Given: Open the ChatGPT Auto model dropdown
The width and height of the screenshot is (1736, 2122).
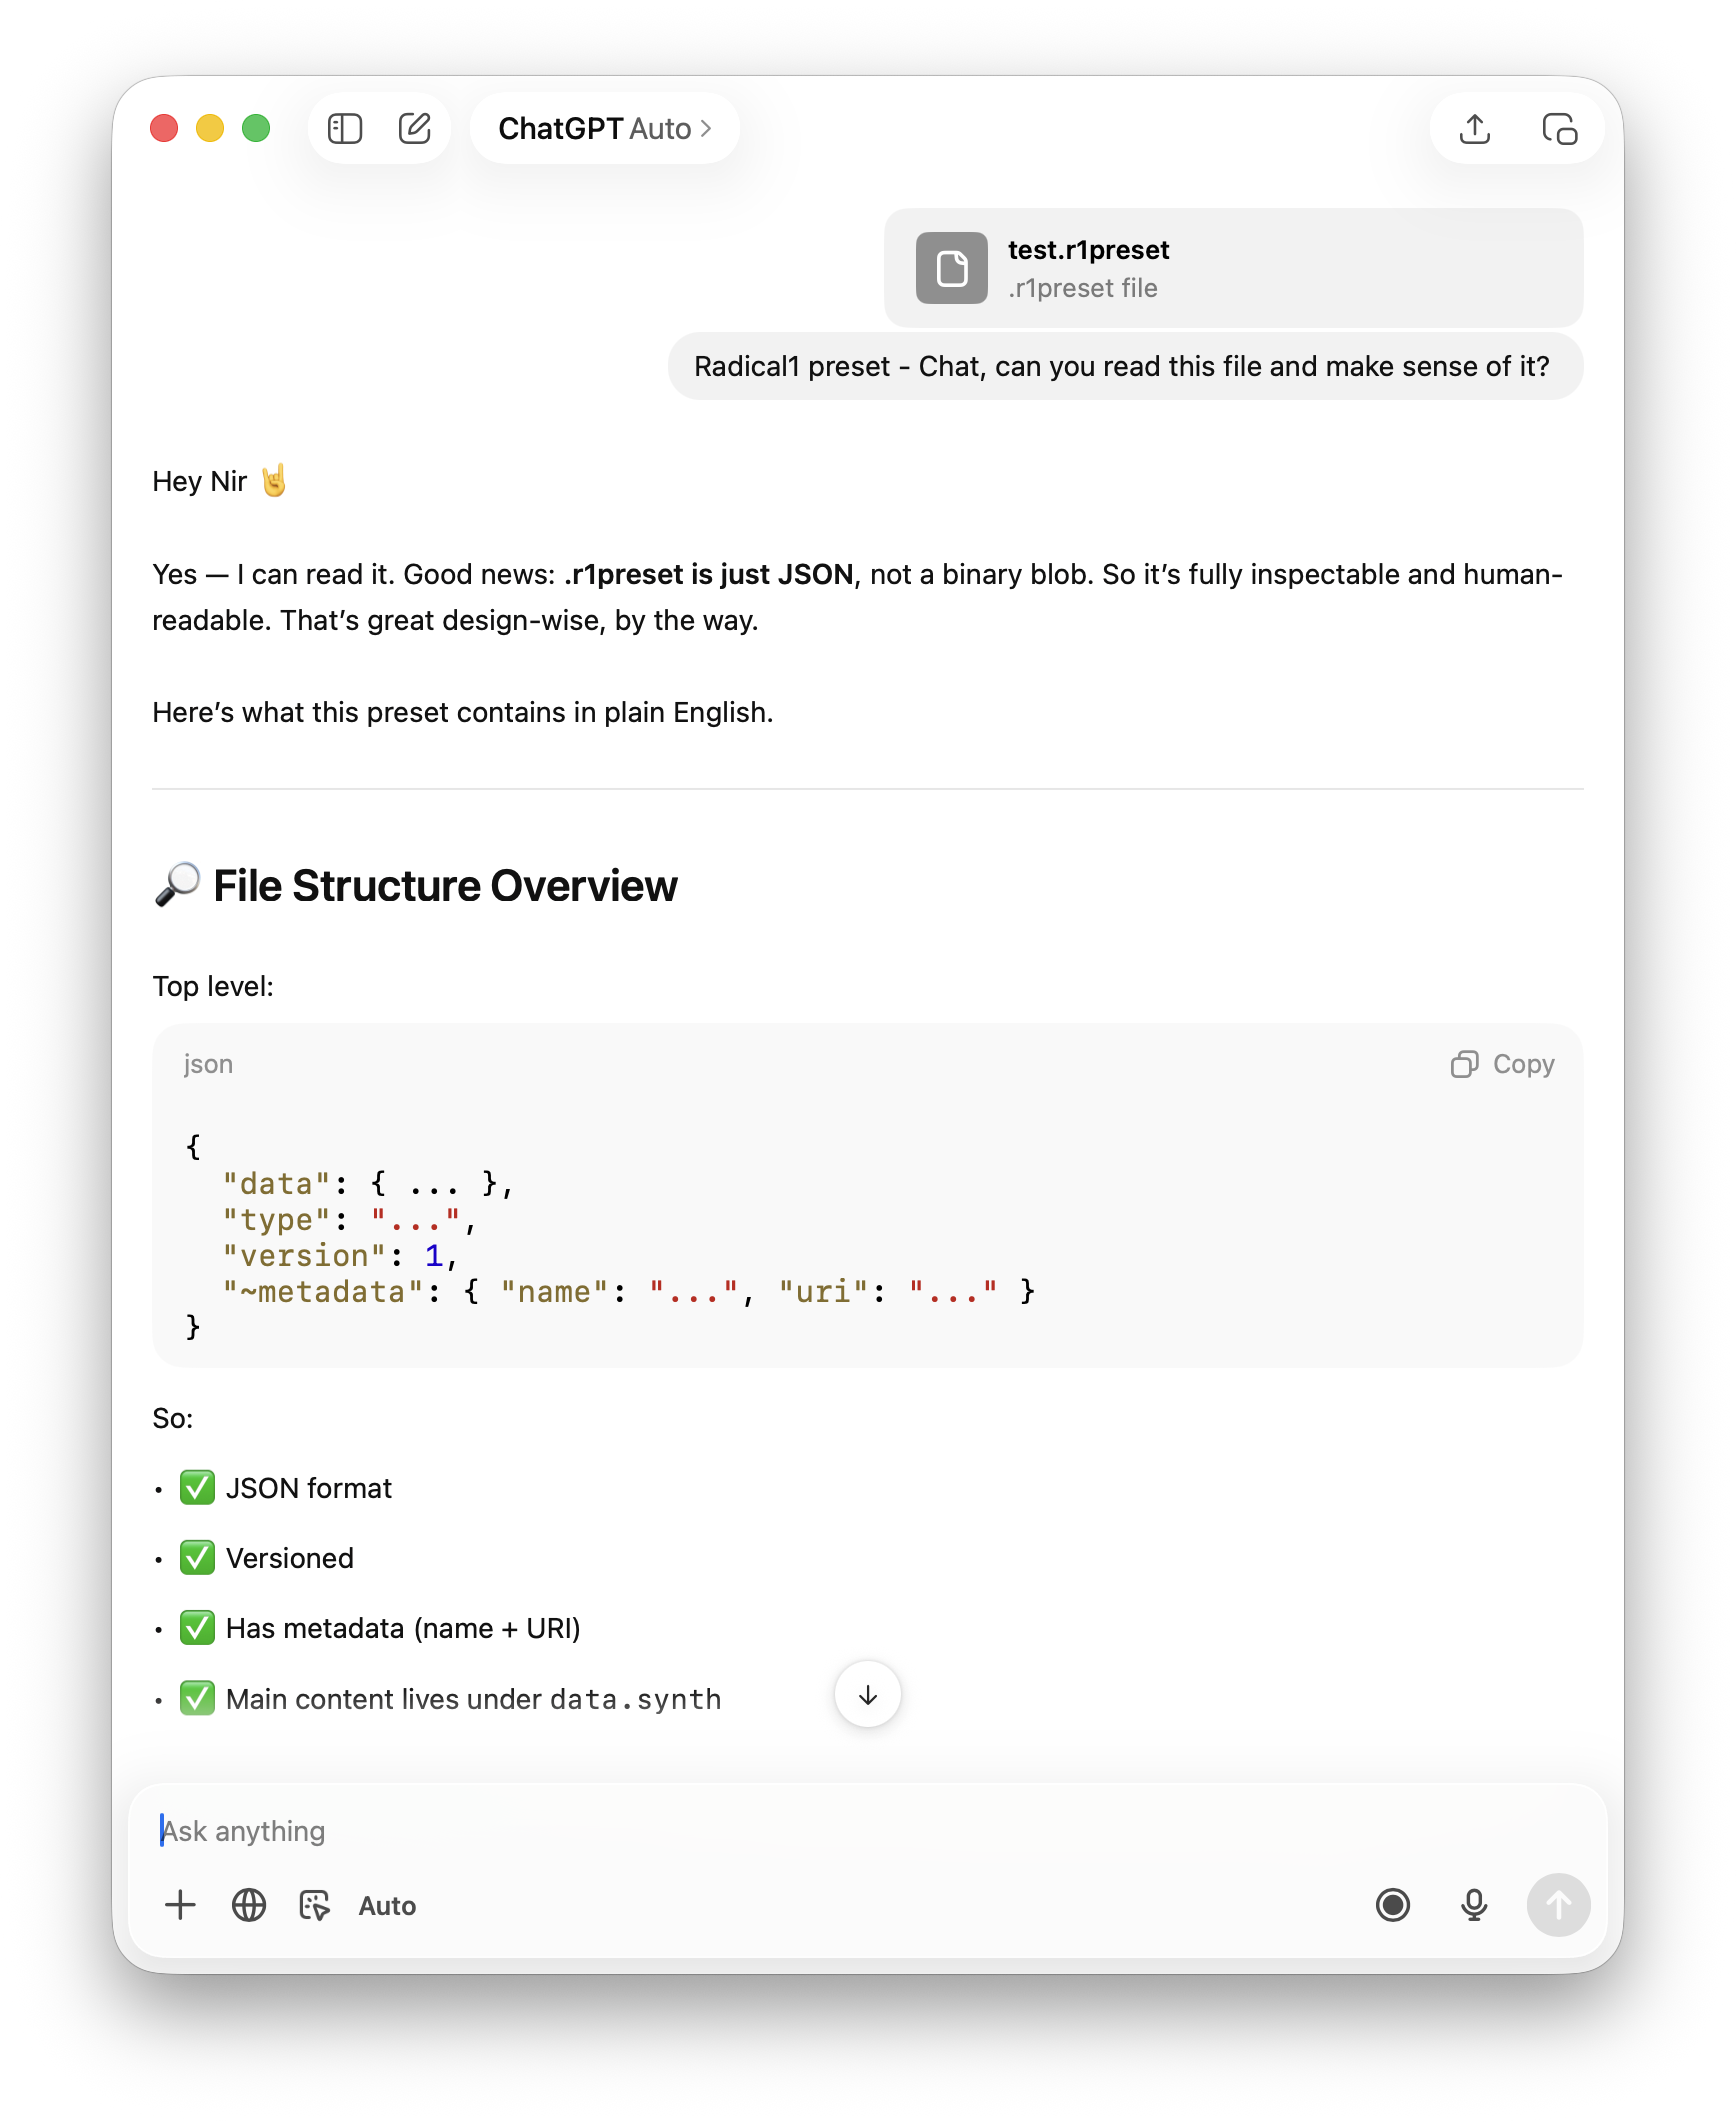Looking at the screenshot, I should (x=604, y=129).
